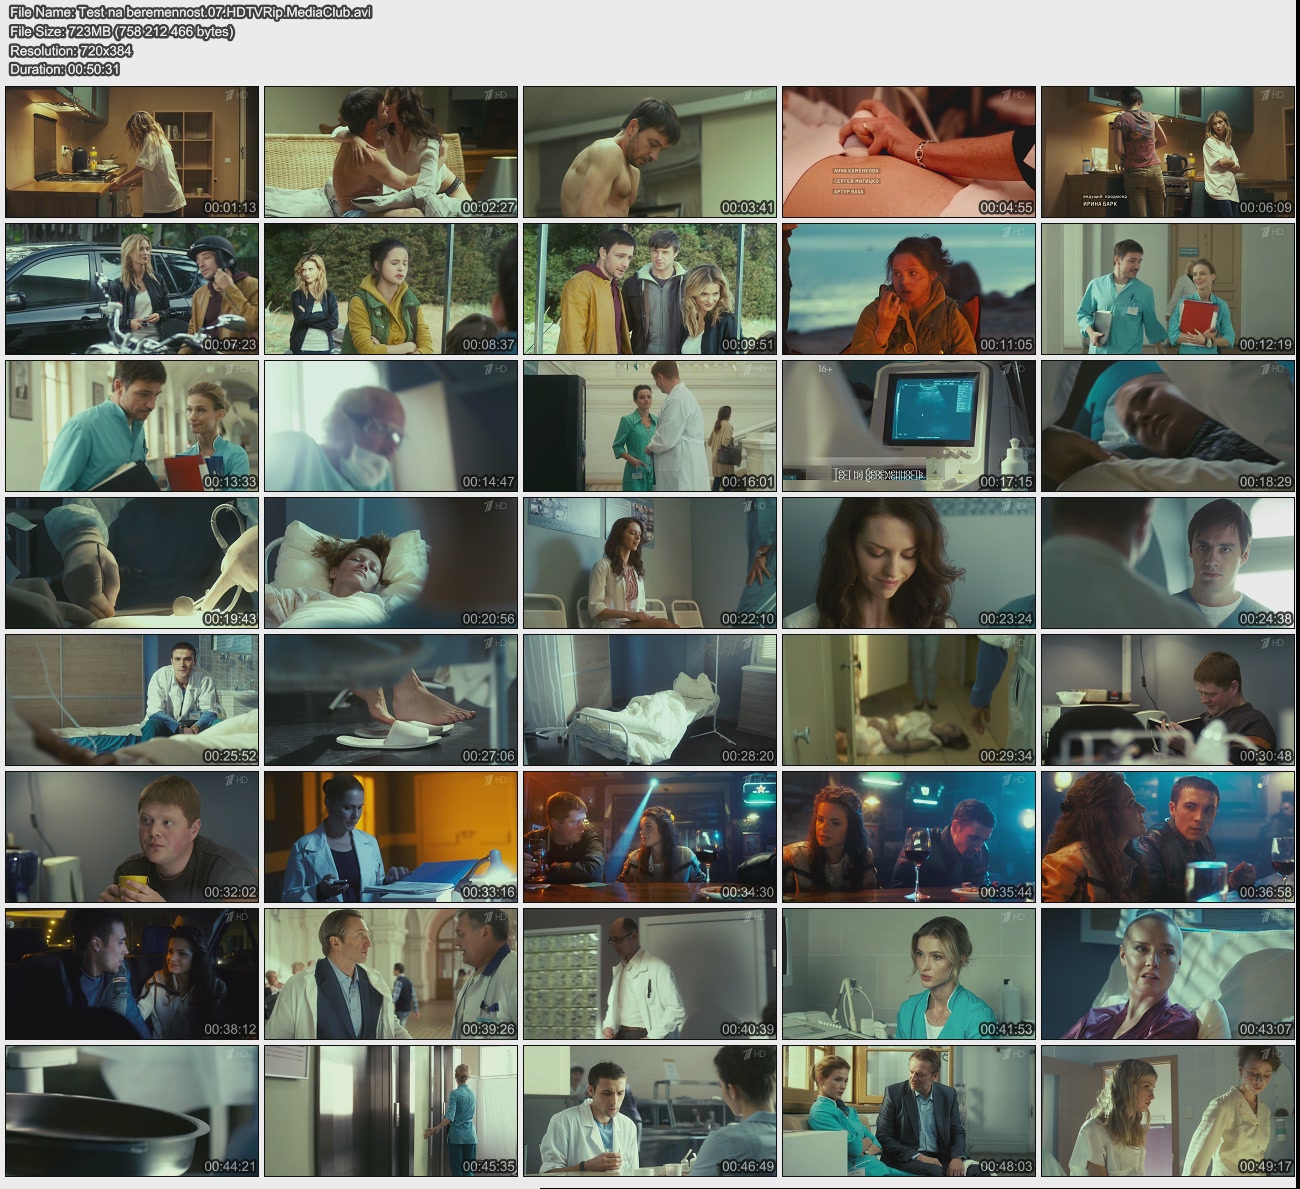Viewport: 1300px width, 1189px height.
Task: Open the motorcycle helmet scene at 00:07:23
Action: point(132,289)
